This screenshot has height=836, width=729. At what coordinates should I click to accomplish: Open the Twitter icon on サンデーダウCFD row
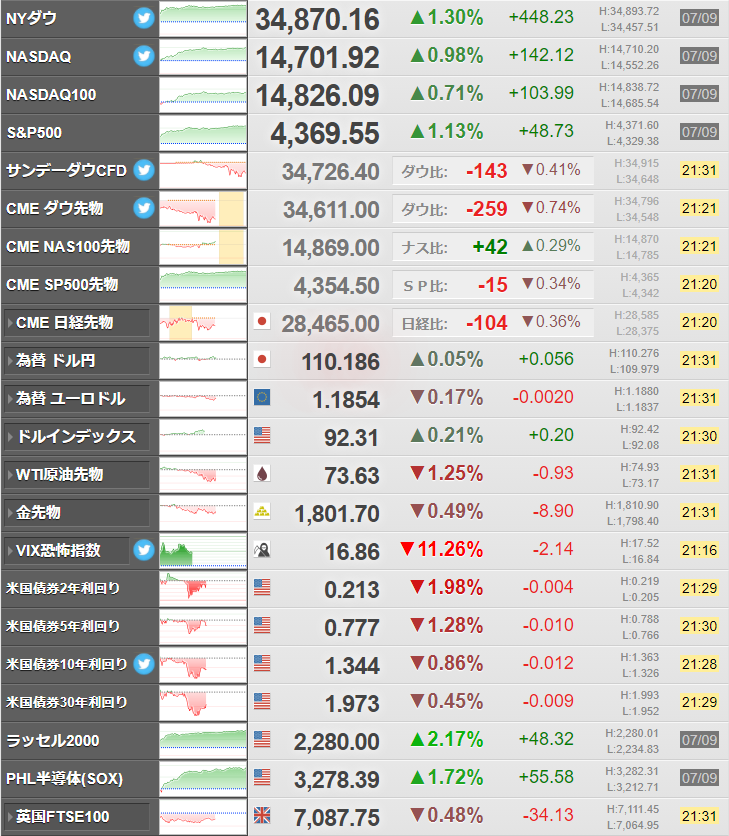pos(143,170)
